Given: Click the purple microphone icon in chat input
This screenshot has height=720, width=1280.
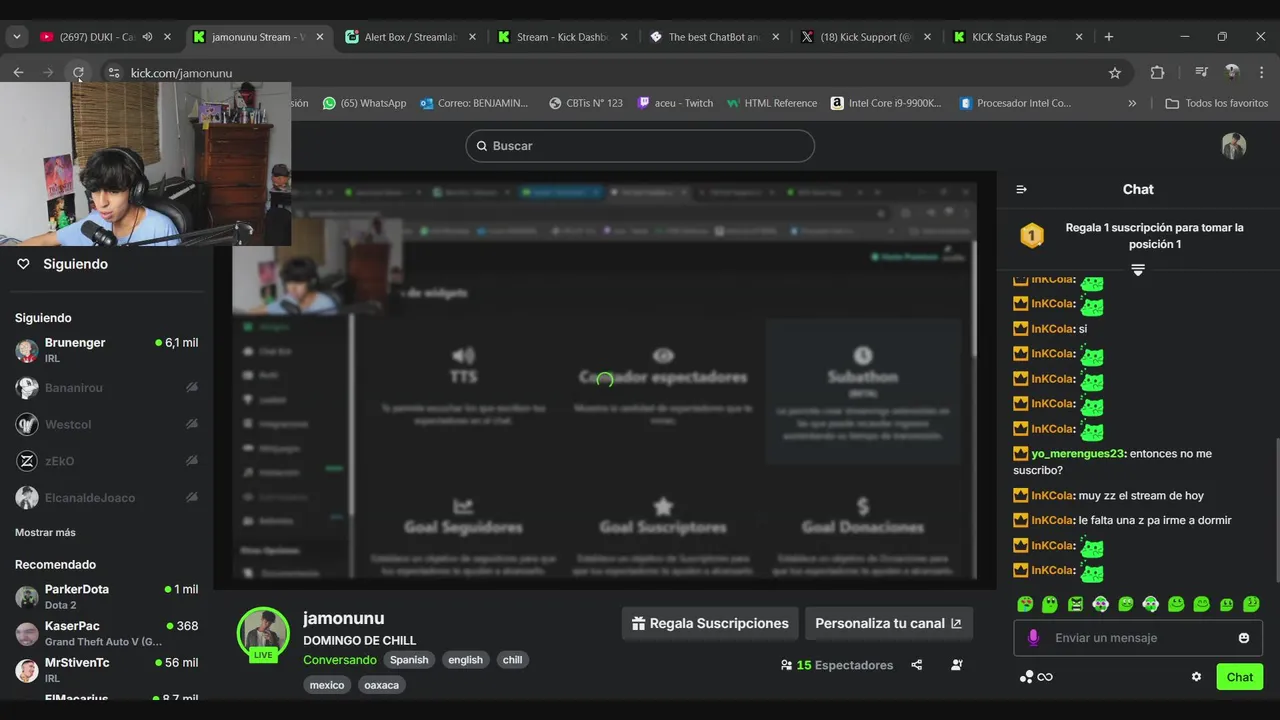Looking at the screenshot, I should [1033, 638].
